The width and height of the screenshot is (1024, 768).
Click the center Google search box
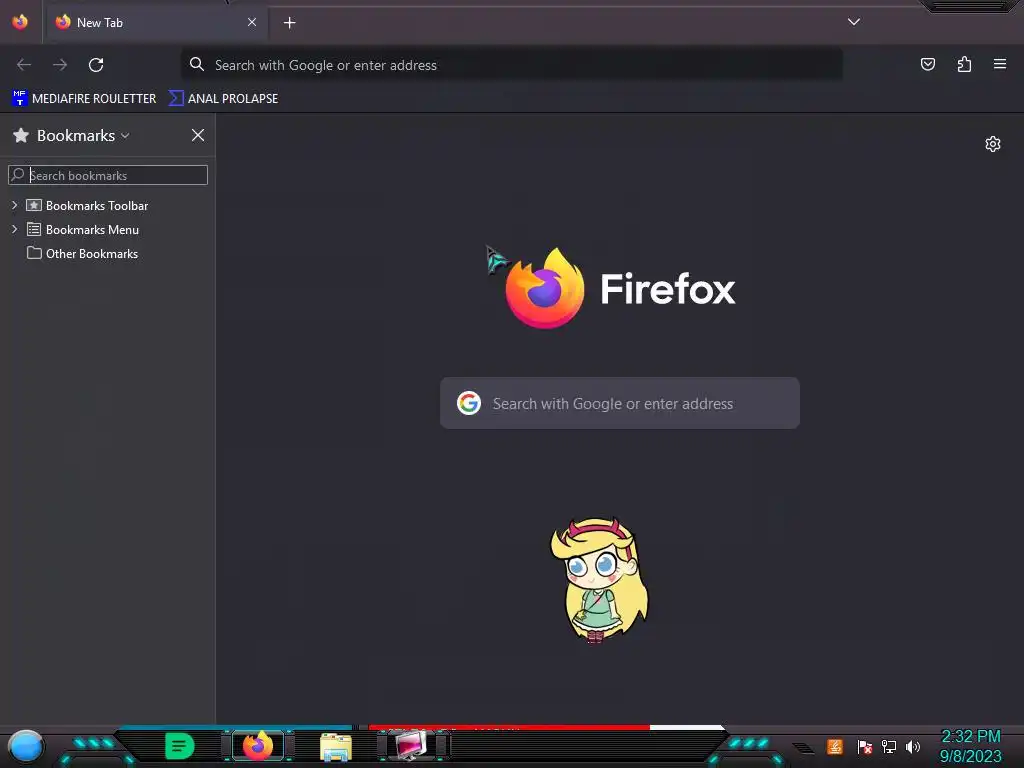tap(620, 403)
